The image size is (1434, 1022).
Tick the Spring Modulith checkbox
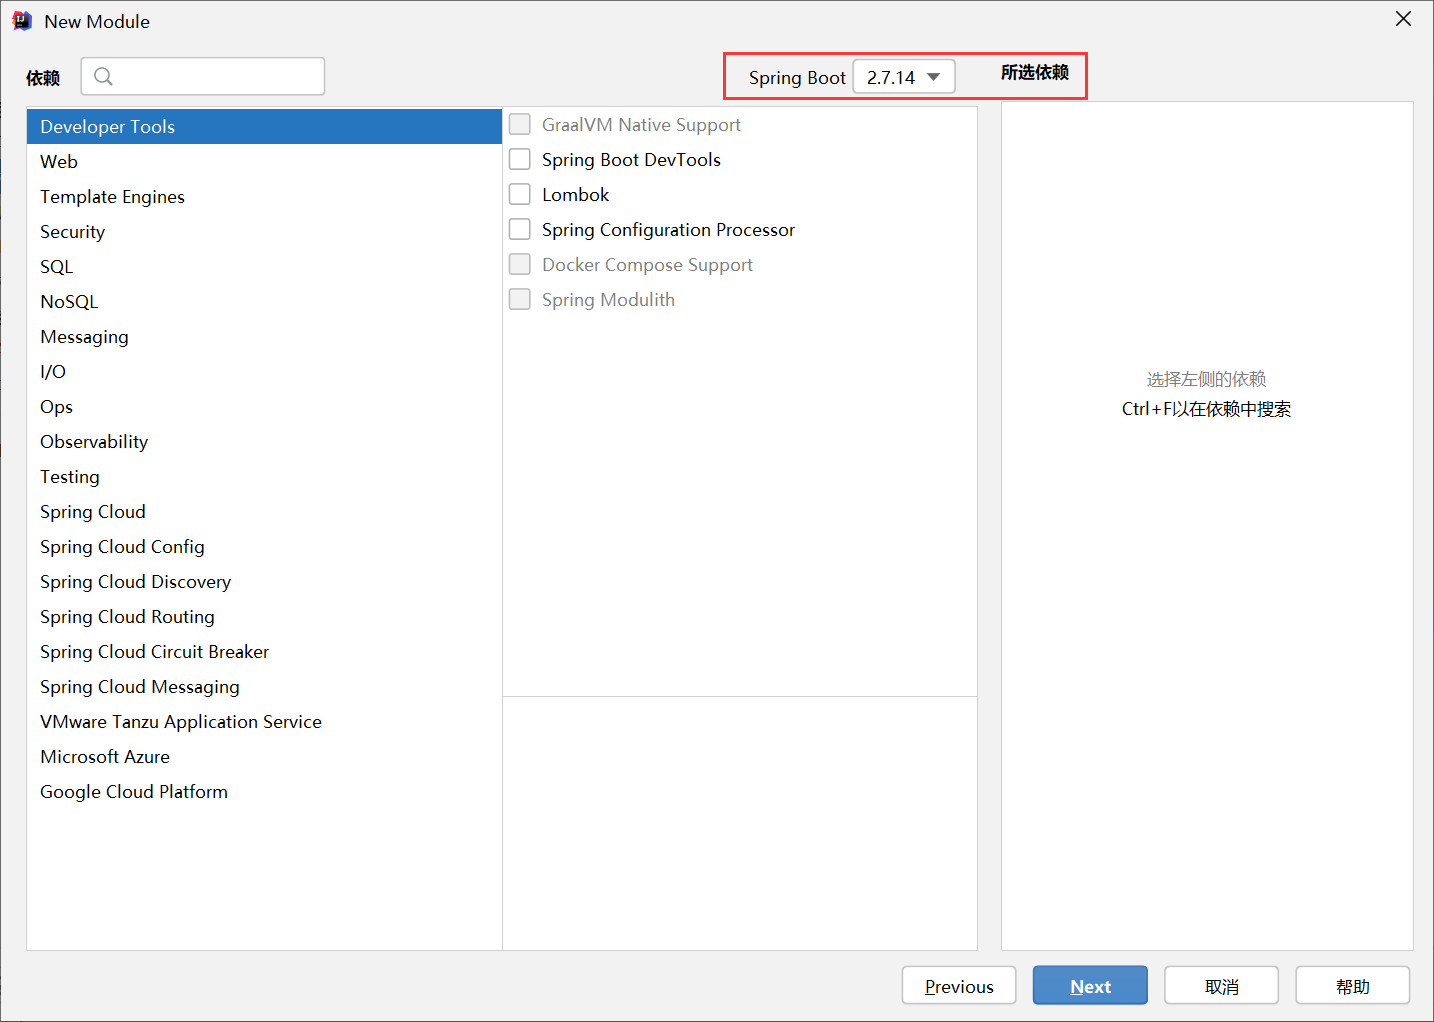(520, 299)
